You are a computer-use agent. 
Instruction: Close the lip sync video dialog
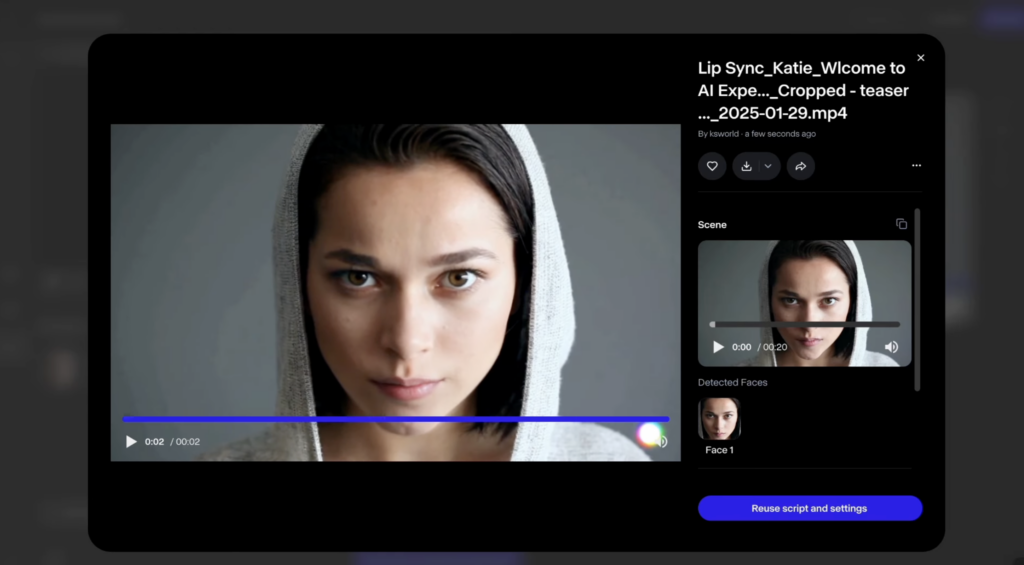(x=920, y=58)
